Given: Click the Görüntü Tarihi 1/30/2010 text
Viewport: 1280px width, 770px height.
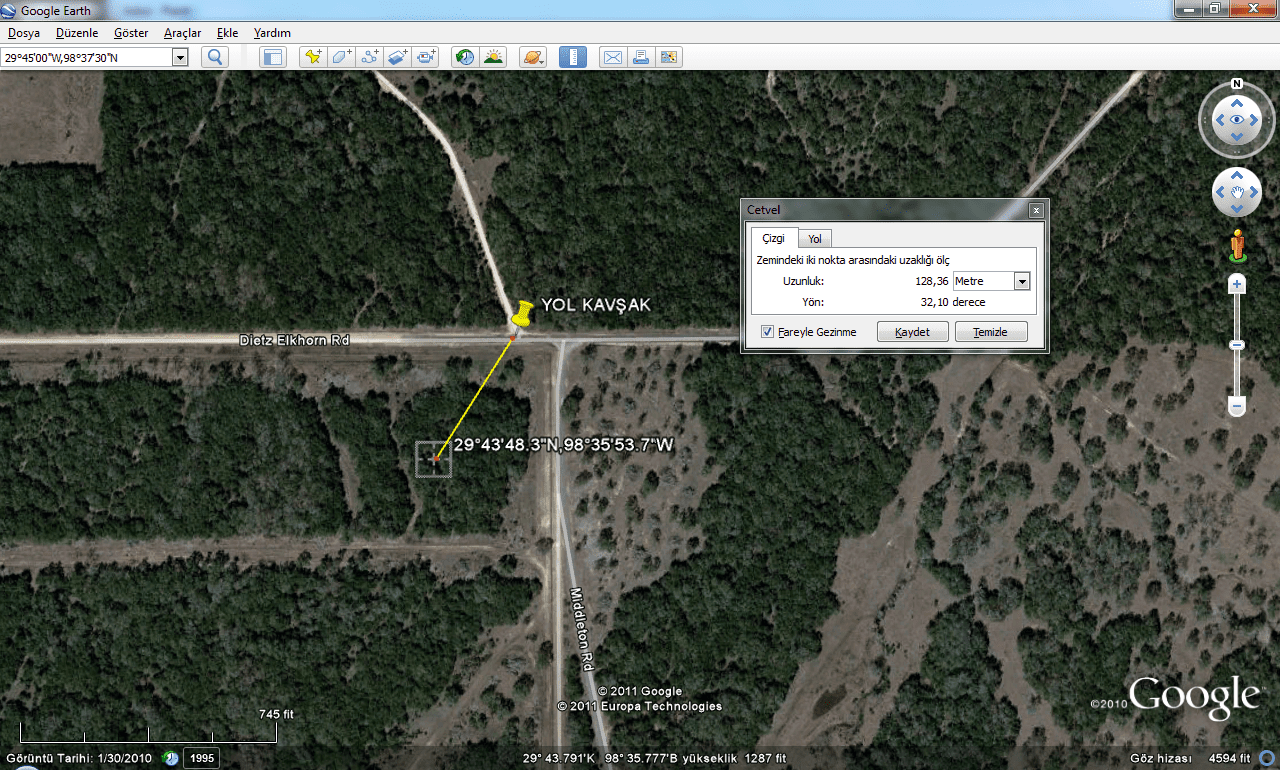Looking at the screenshot, I should 78,758.
